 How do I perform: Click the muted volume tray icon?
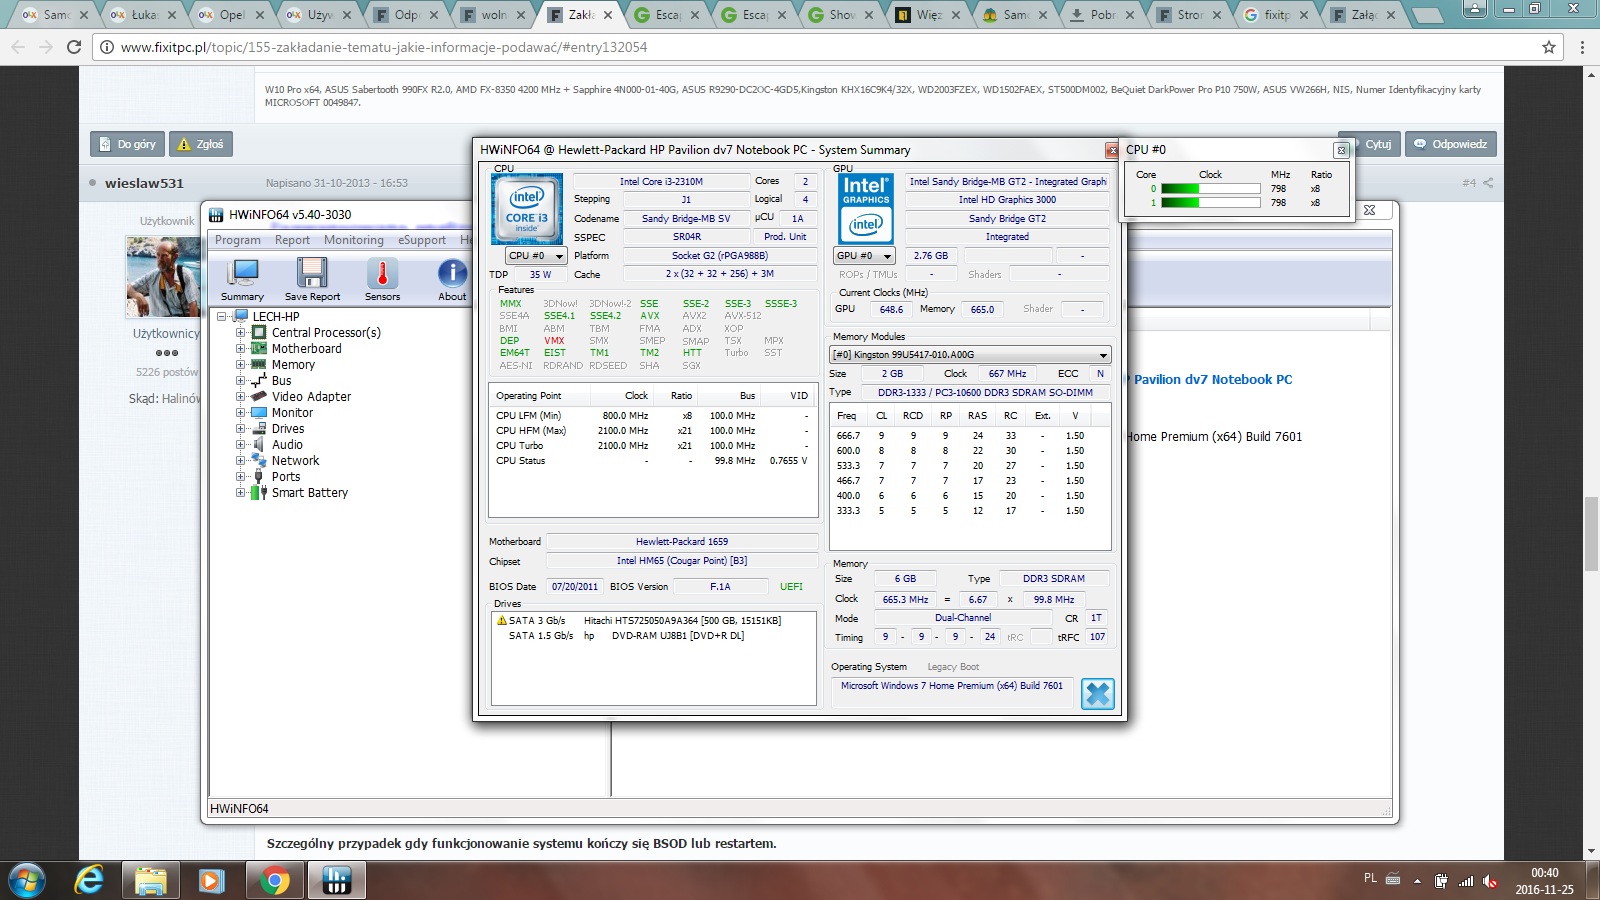[1490, 881]
